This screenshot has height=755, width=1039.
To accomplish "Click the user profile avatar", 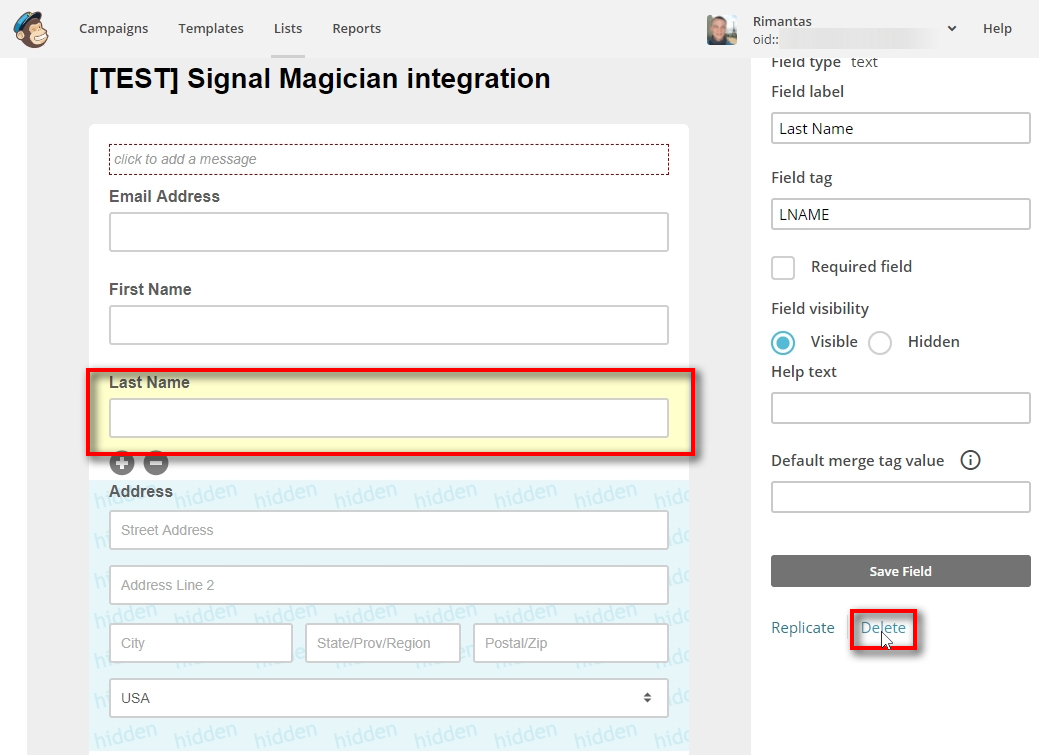I will 722,30.
